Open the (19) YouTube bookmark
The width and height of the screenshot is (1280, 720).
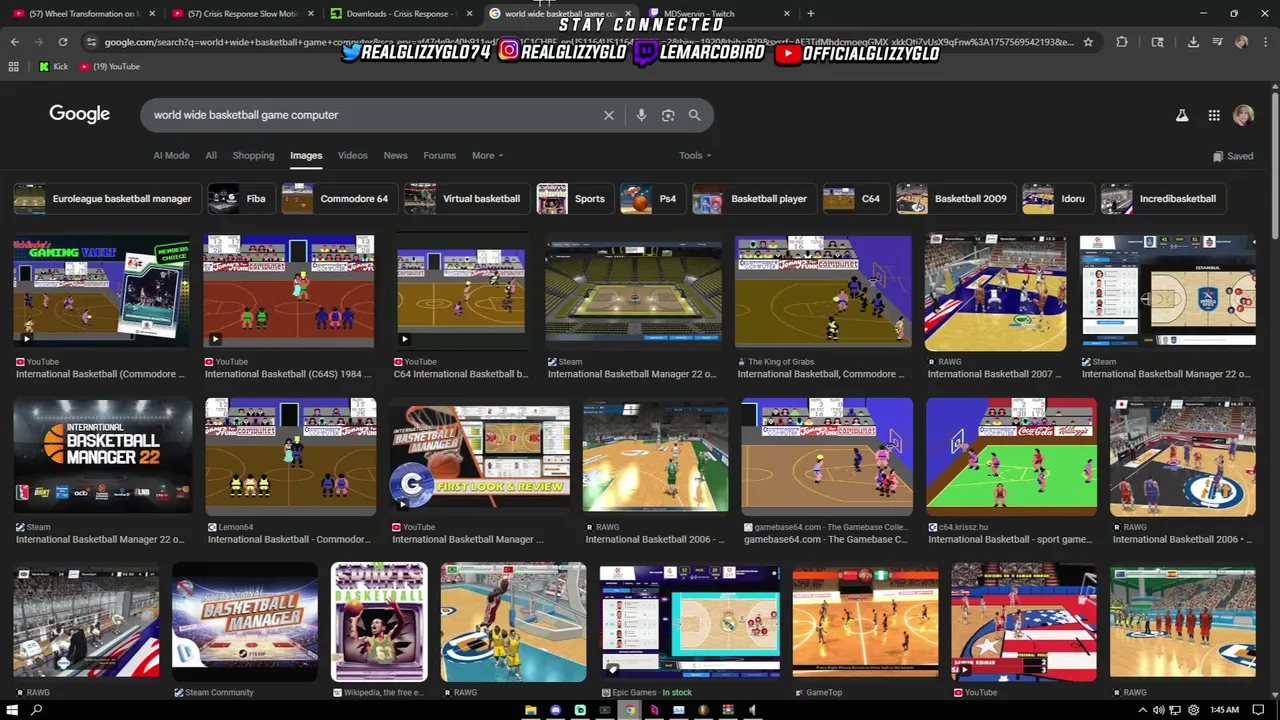point(110,66)
